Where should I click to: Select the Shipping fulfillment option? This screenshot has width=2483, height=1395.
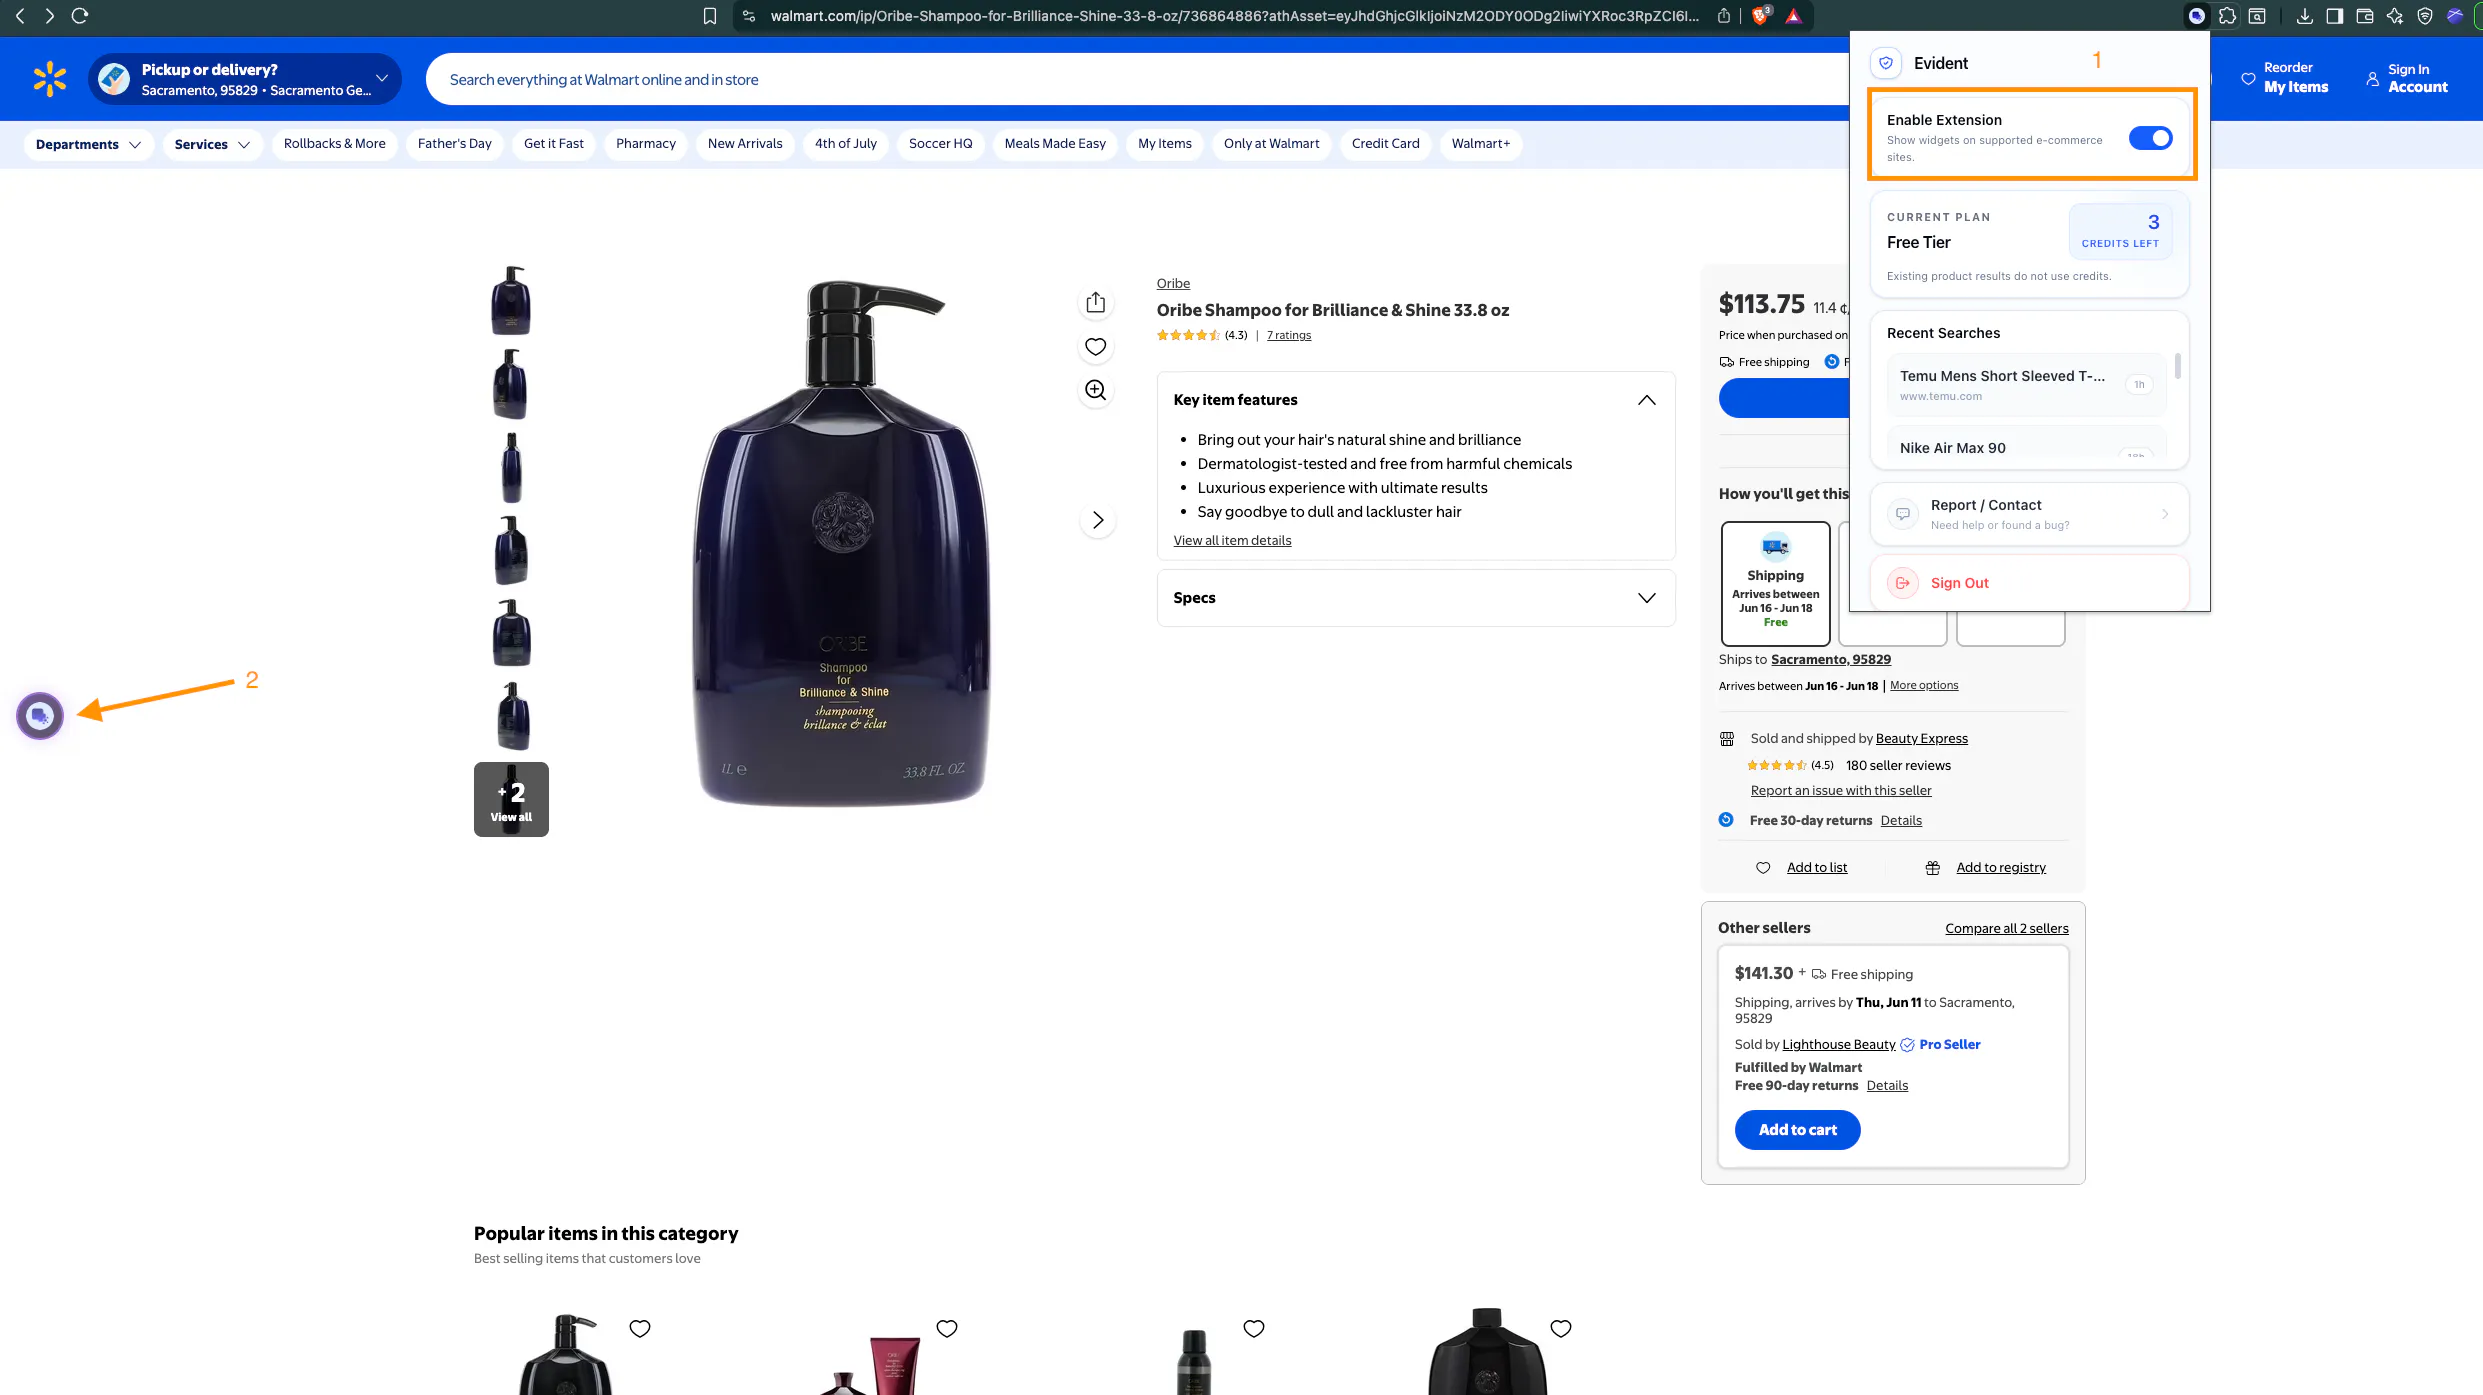pyautogui.click(x=1775, y=583)
